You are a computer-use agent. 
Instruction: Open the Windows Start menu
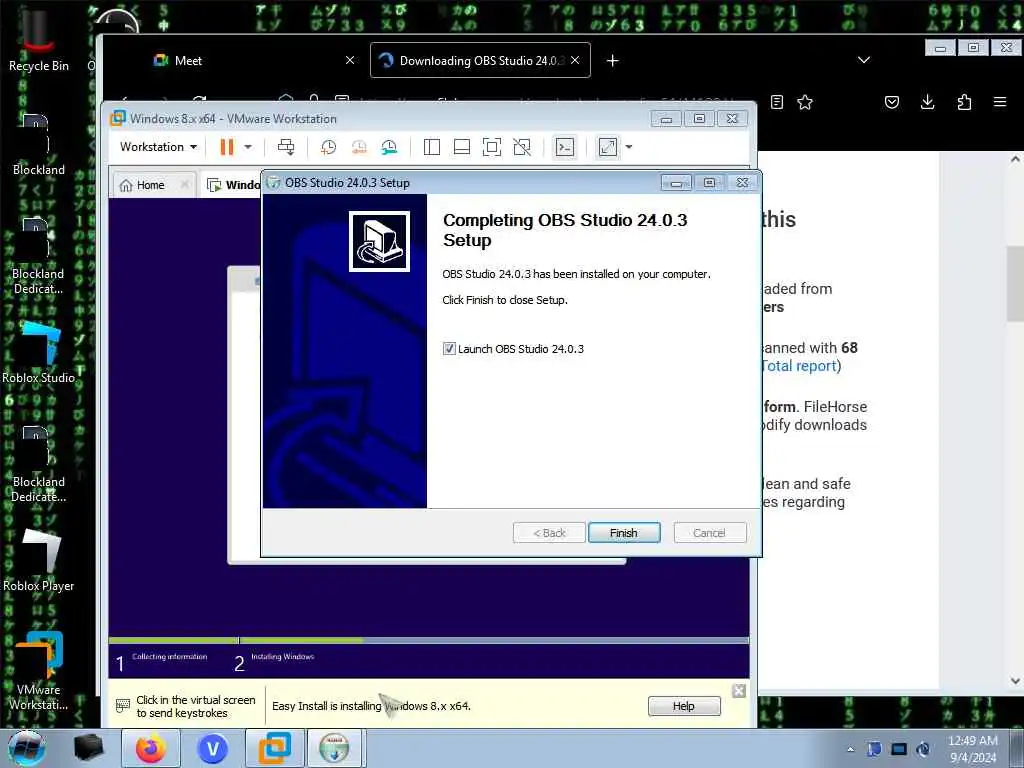pyautogui.click(x=26, y=748)
